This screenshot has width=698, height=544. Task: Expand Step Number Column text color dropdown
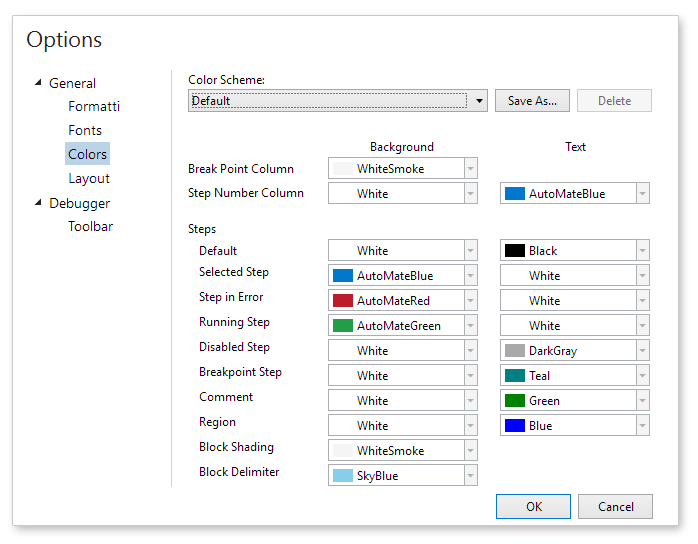[x=642, y=194]
